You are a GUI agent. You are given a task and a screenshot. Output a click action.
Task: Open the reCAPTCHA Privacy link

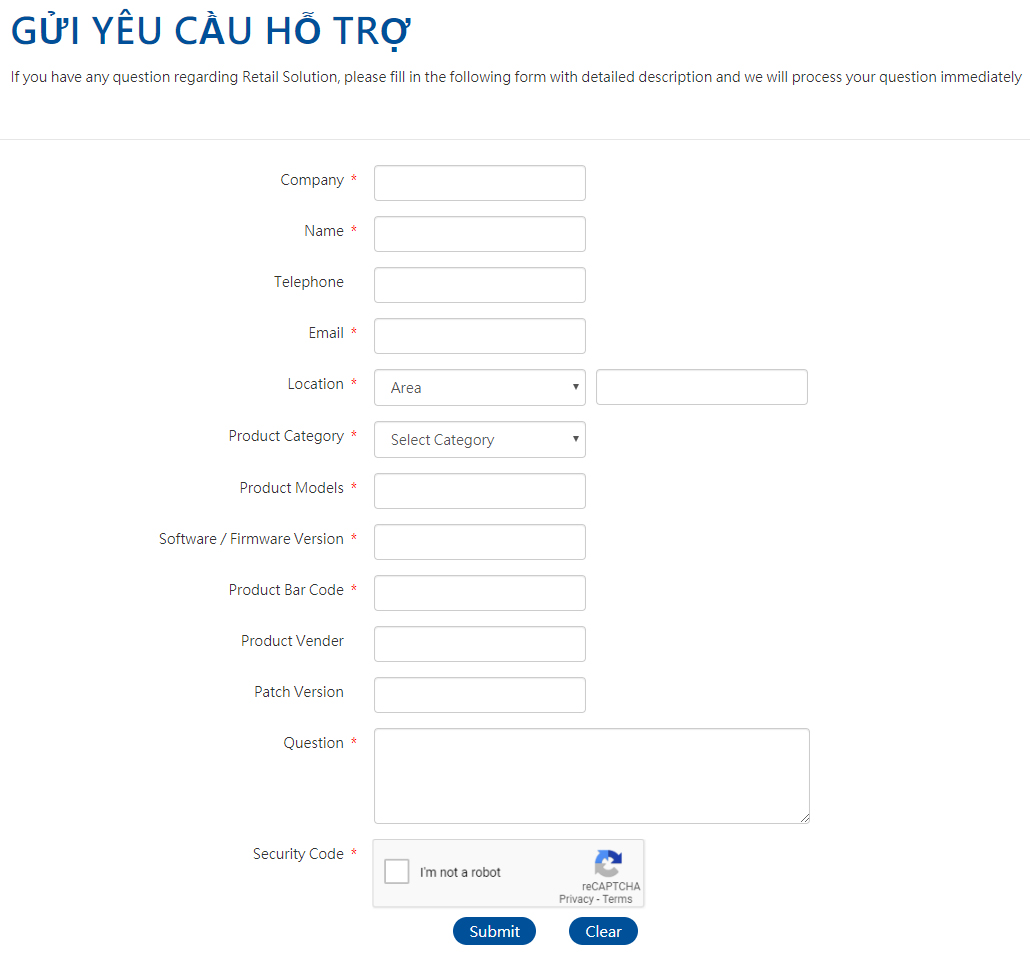coord(576,899)
